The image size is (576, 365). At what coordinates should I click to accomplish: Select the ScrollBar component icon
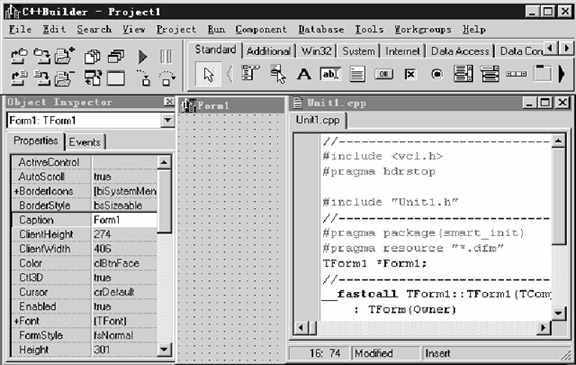(x=516, y=75)
